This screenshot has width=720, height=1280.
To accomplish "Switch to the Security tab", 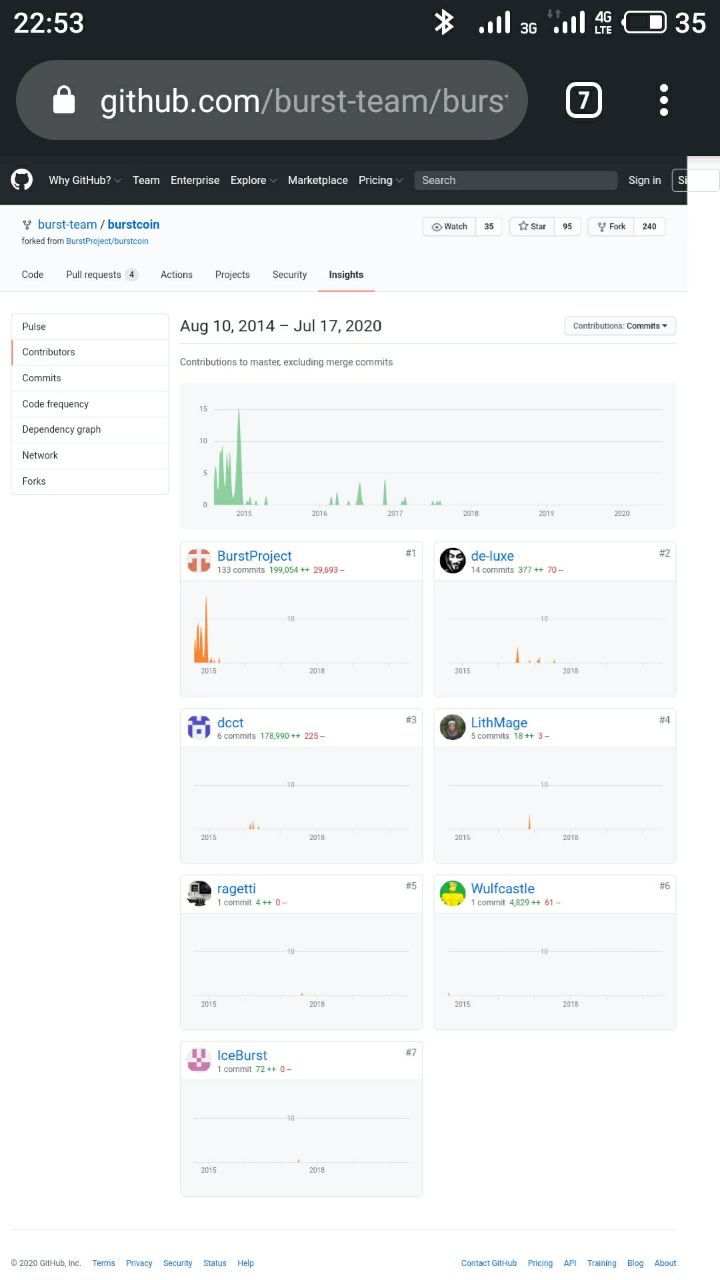I will point(290,275).
